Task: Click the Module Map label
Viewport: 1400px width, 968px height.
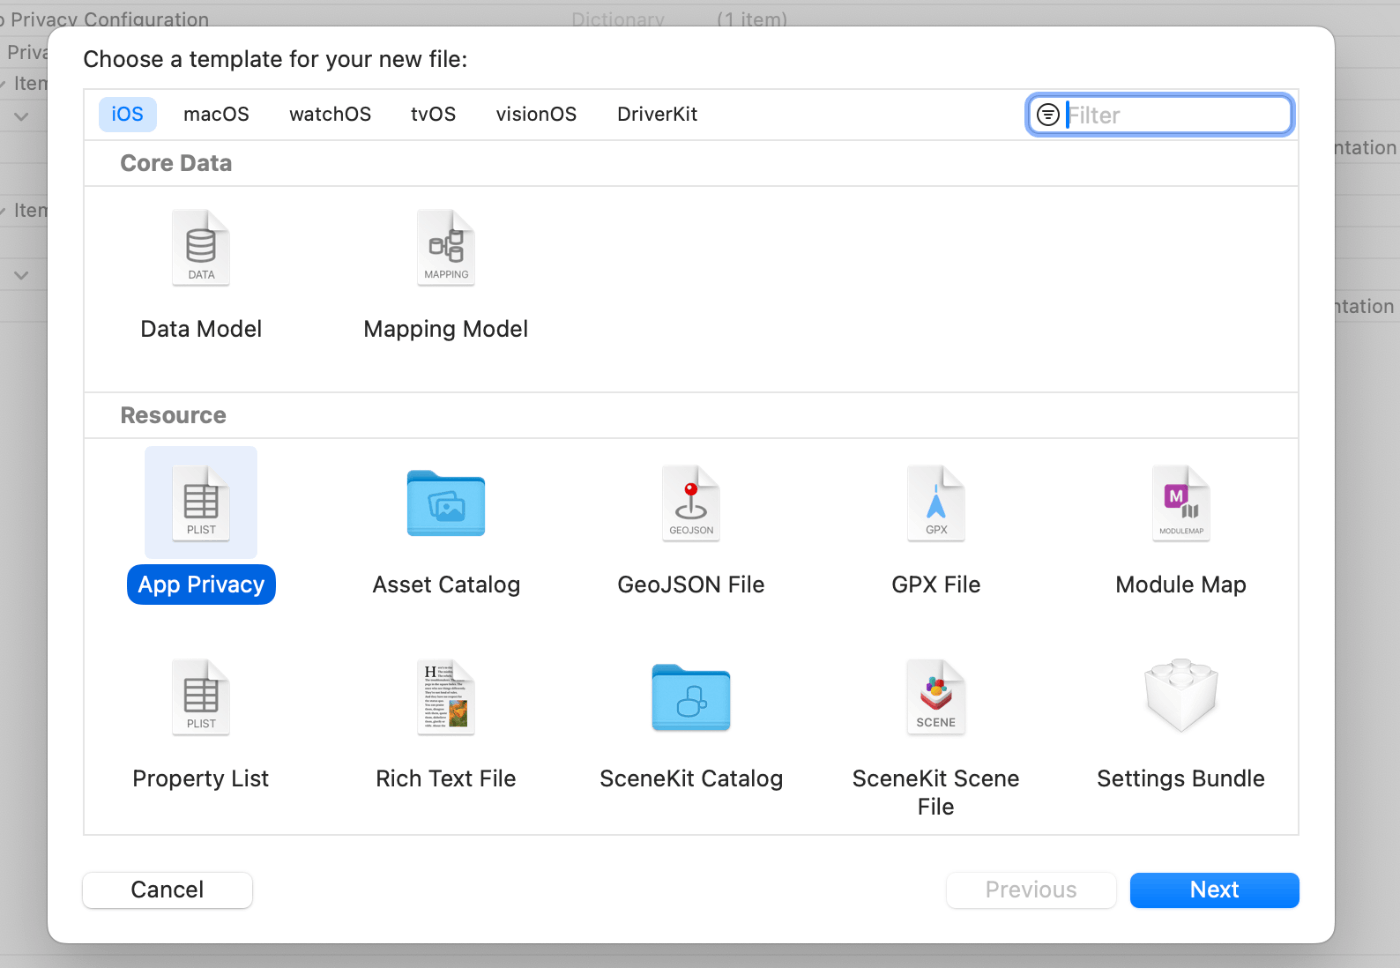Action: (x=1181, y=585)
